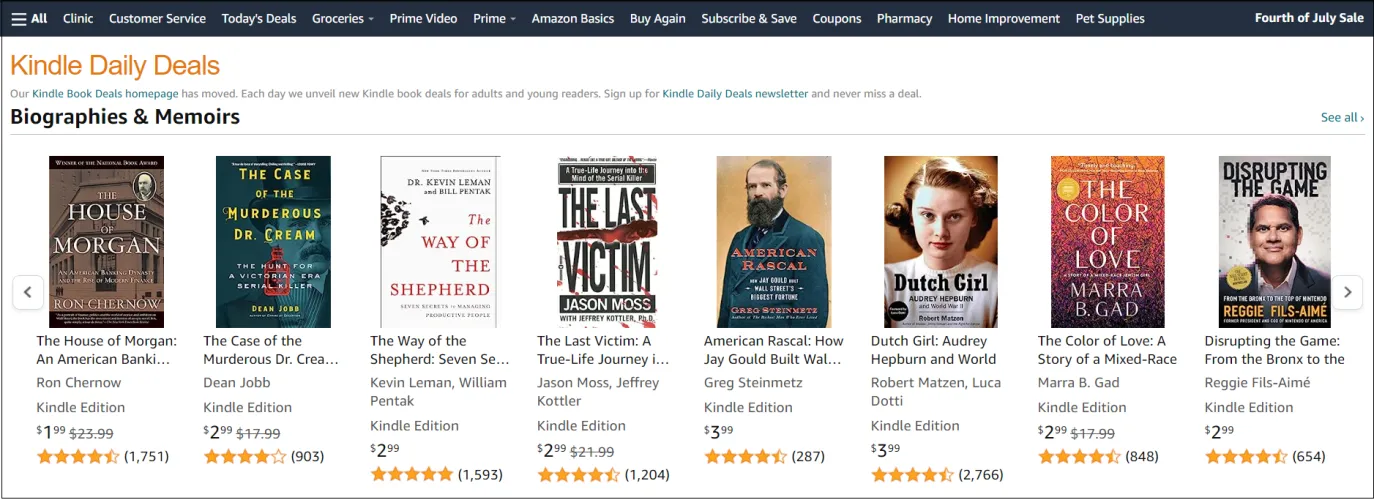Expand See all Biographies & Memoirs
Image resolution: width=1374 pixels, height=500 pixels.
[x=1342, y=117]
